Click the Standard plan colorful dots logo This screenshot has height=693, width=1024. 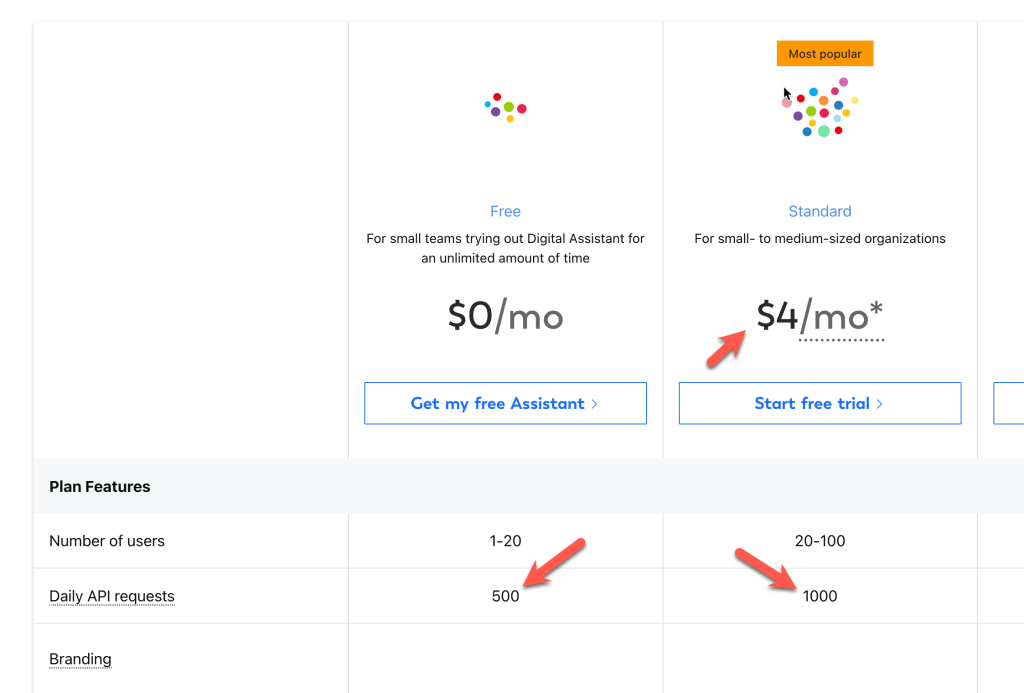tap(820, 108)
